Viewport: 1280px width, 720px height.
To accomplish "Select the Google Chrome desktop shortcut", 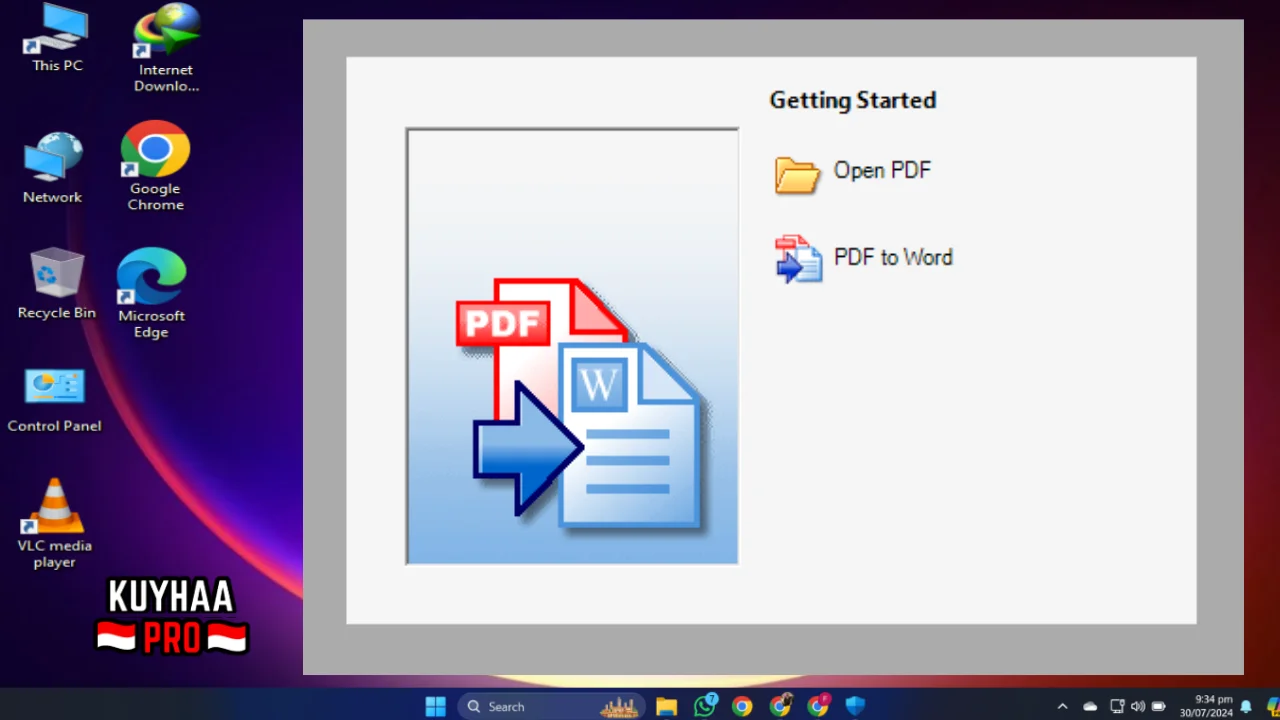I will click(156, 166).
